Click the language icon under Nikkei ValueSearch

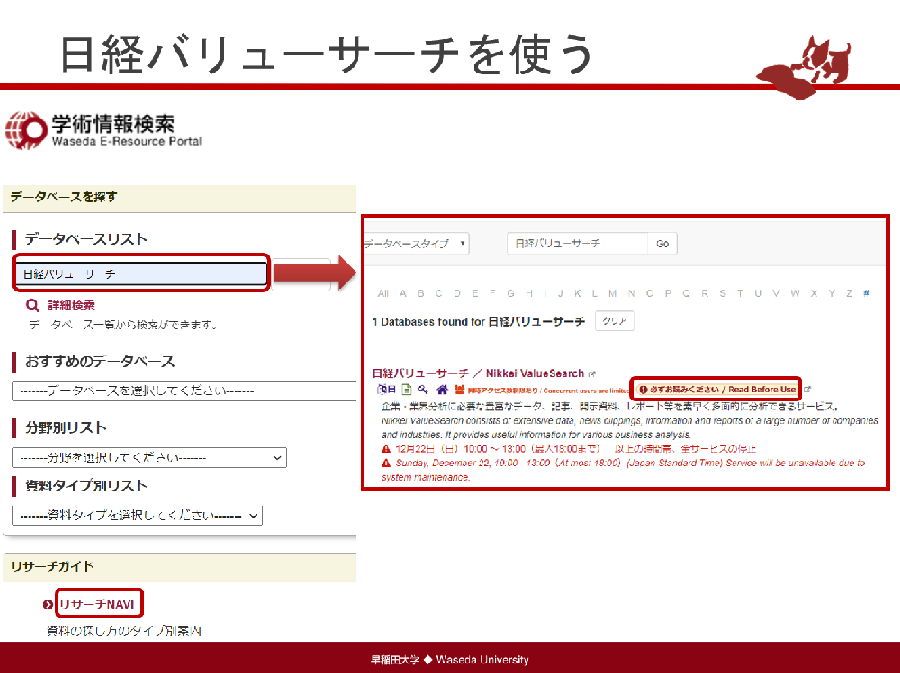click(386, 390)
